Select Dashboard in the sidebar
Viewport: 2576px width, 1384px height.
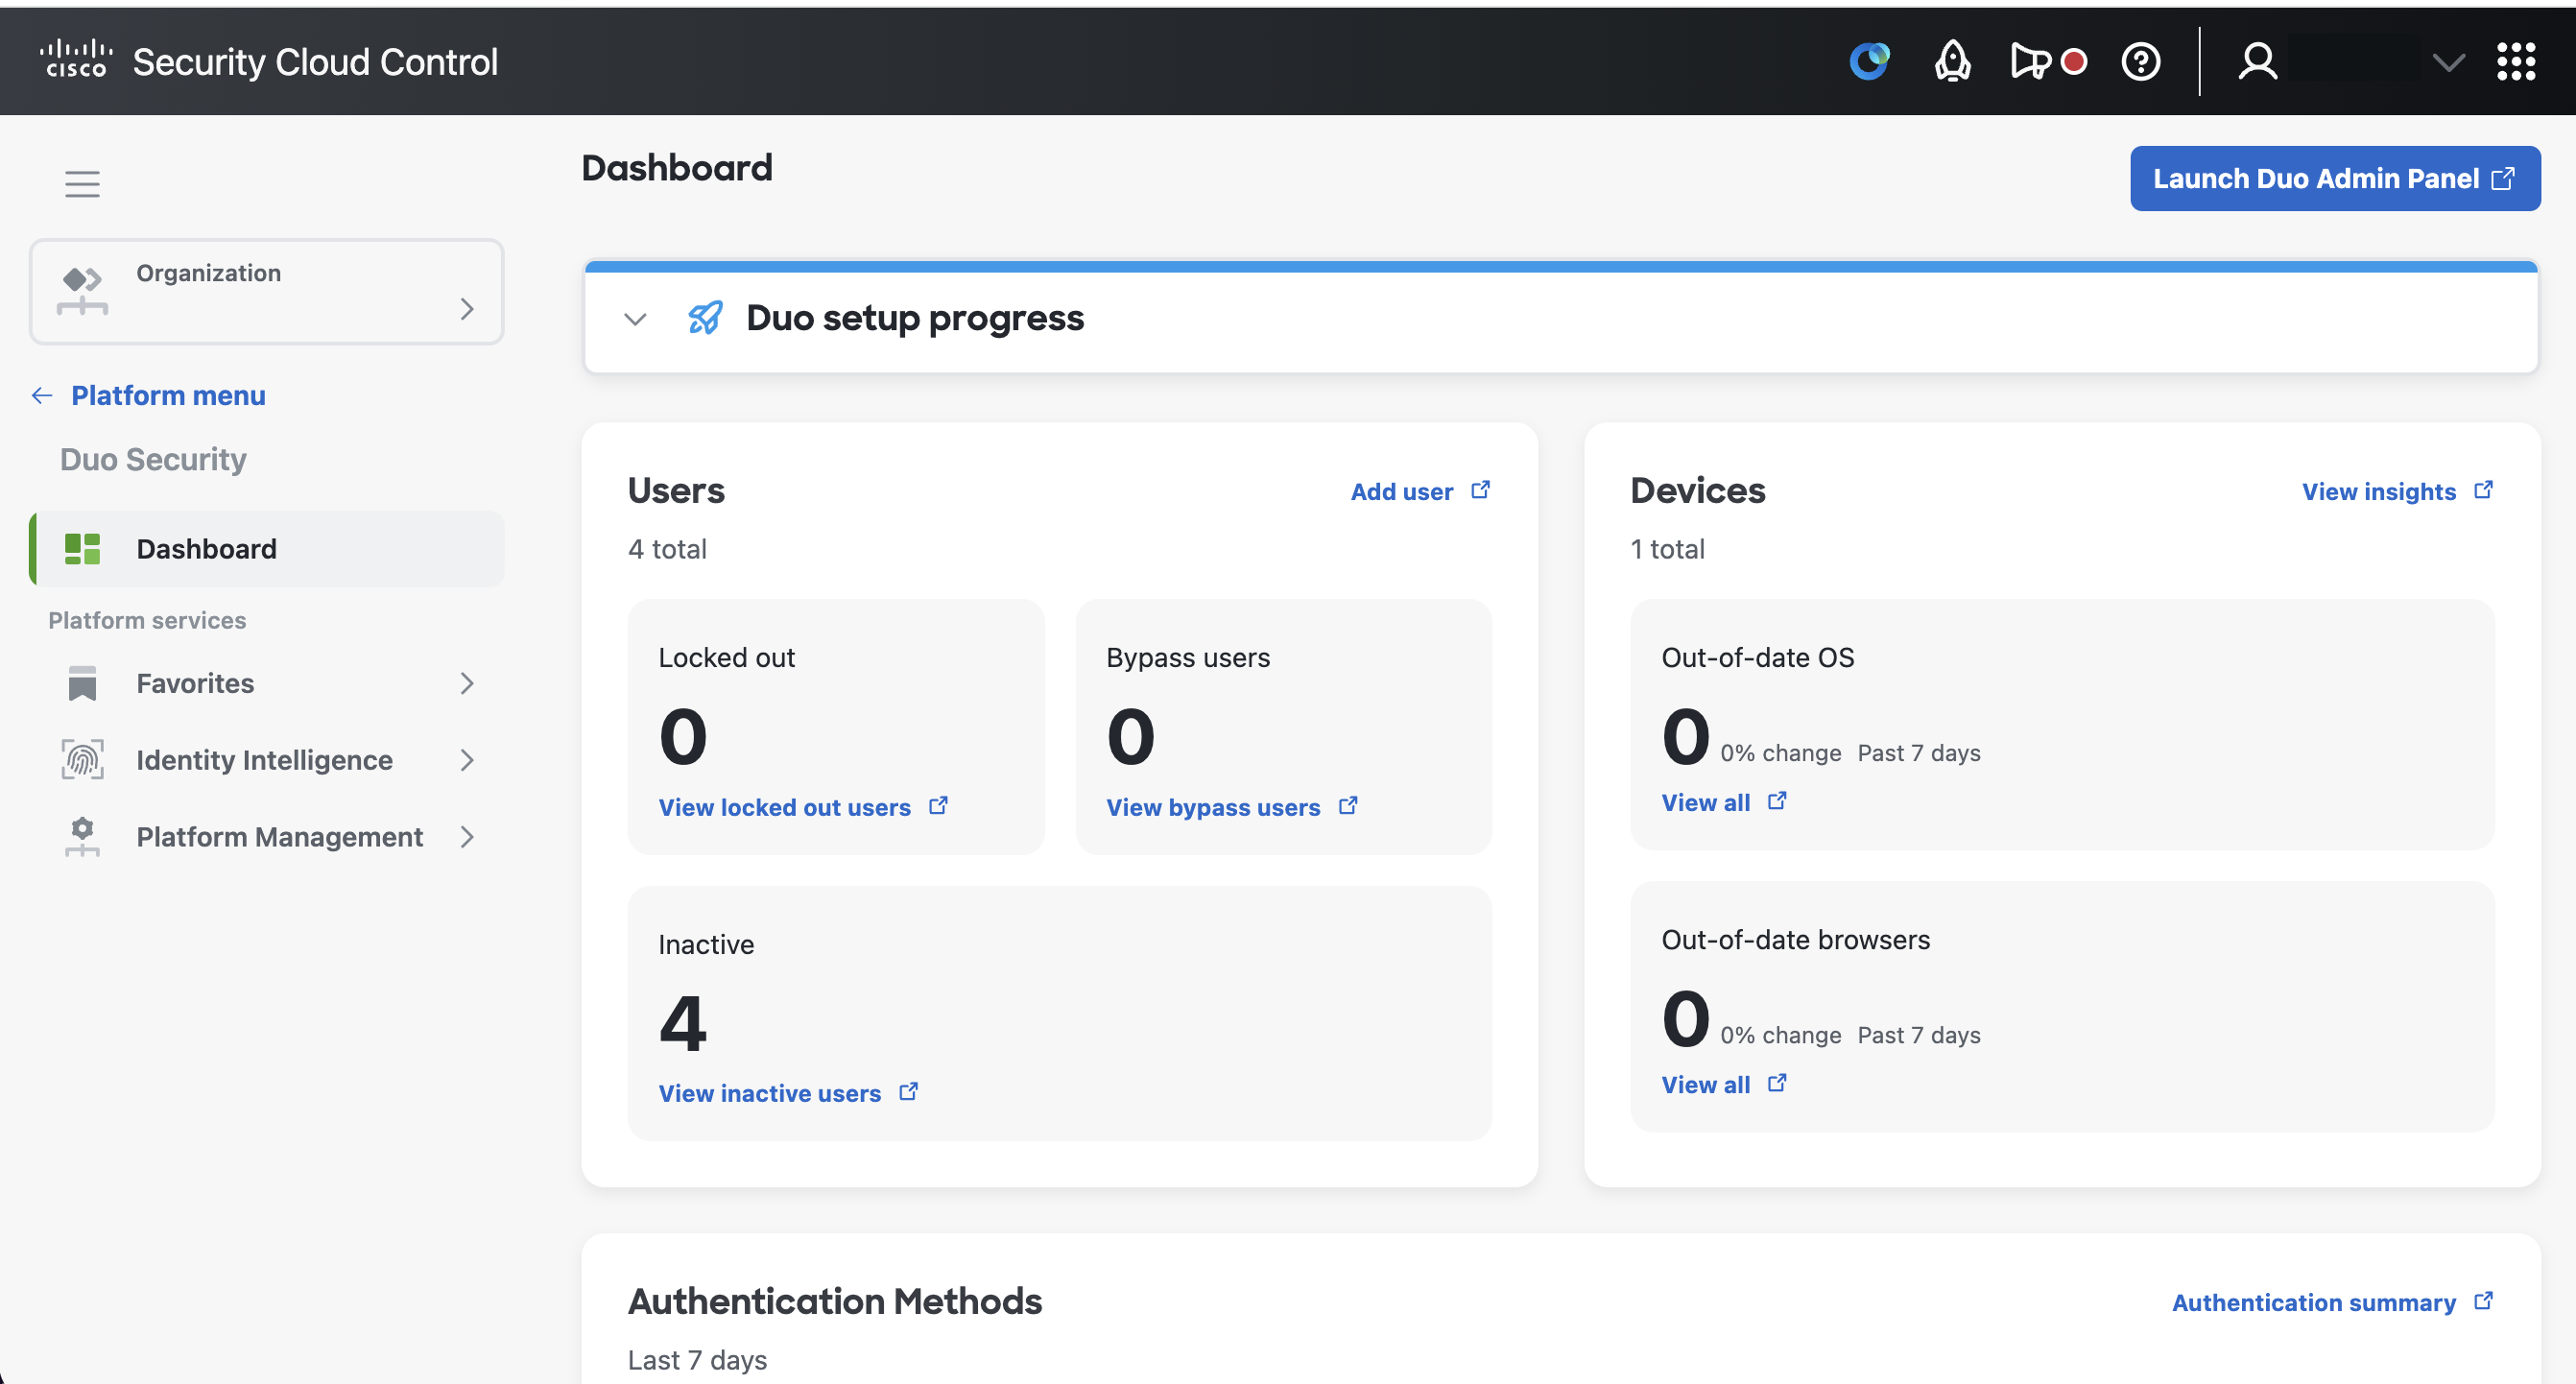[x=267, y=549]
